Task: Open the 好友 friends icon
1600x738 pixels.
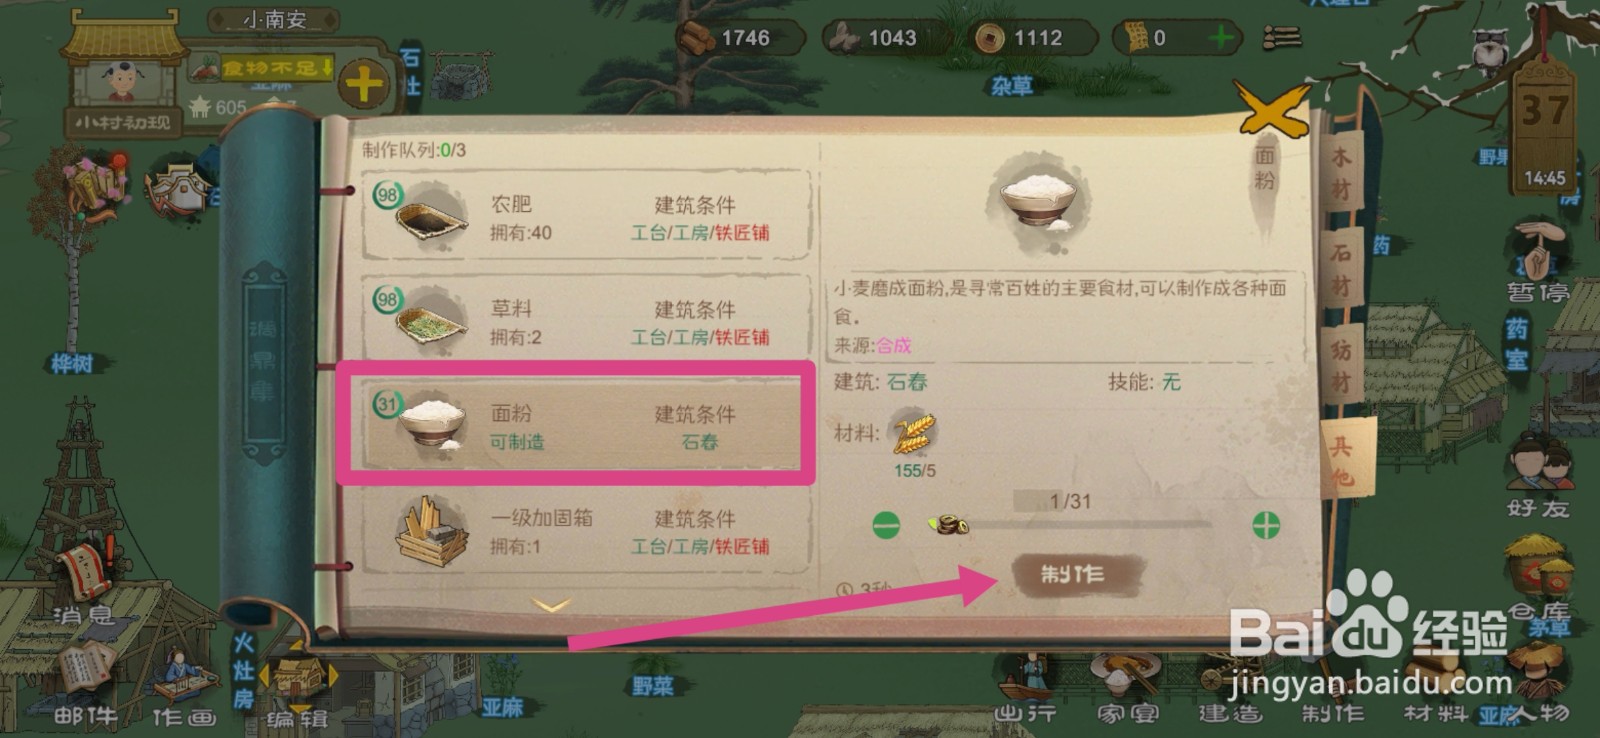Action: pos(1539,478)
